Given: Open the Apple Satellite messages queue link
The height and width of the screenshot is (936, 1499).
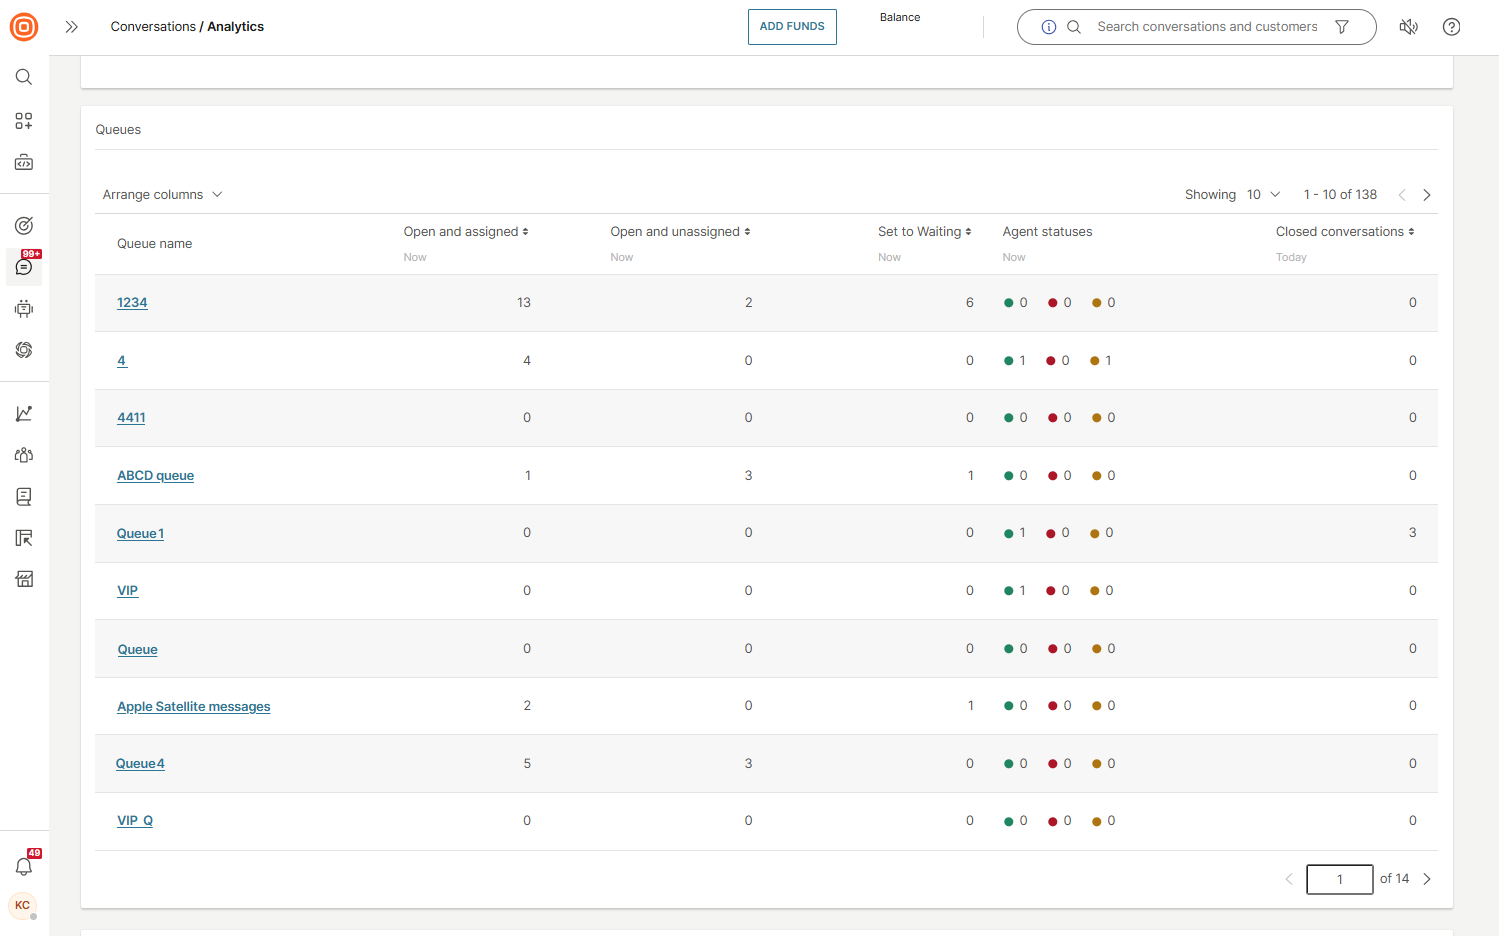Looking at the screenshot, I should tap(193, 707).
